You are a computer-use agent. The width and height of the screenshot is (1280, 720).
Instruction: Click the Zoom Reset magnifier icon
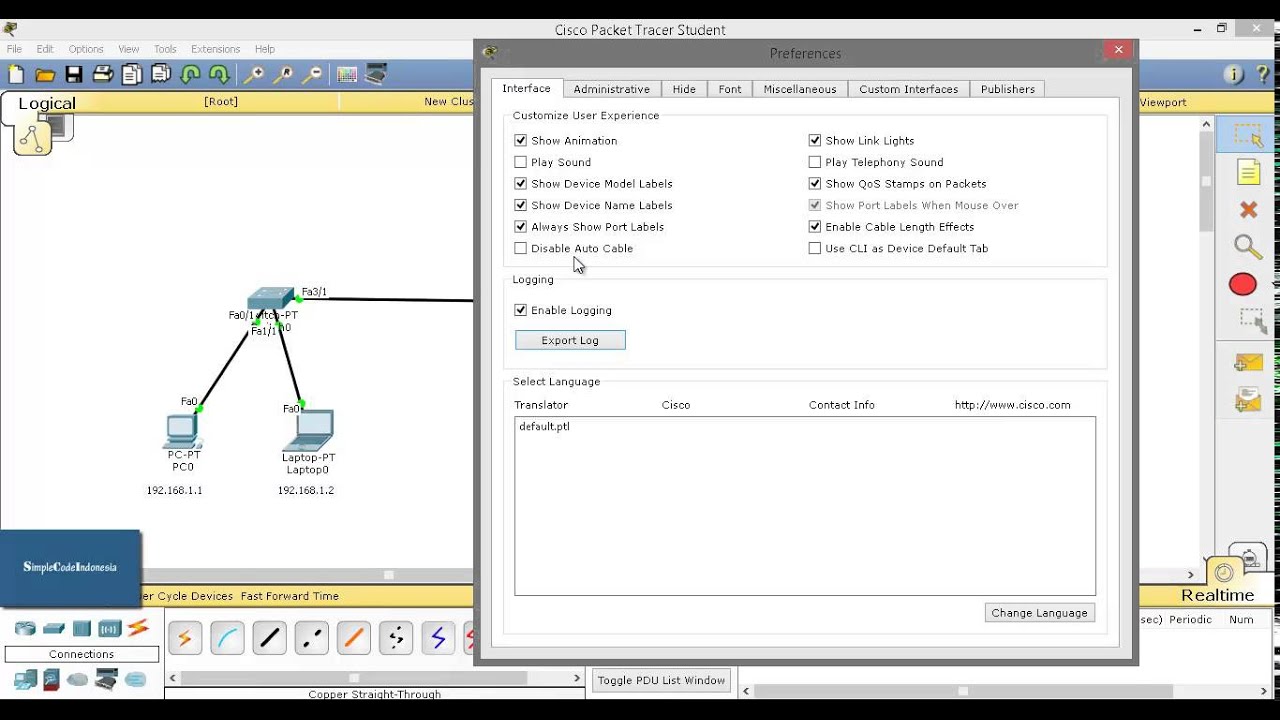point(284,74)
